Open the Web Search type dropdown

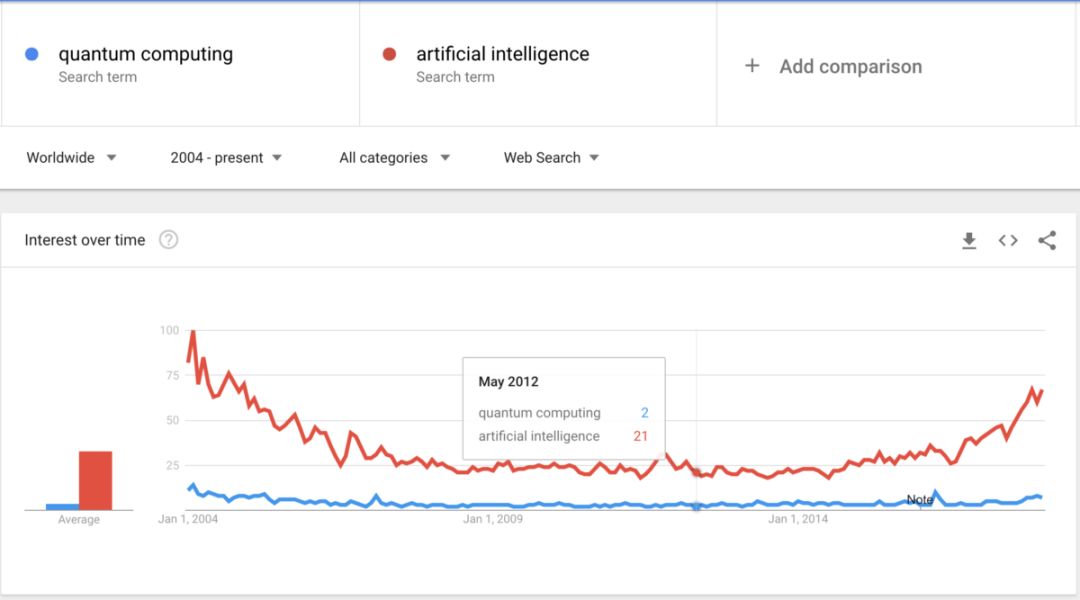tap(551, 157)
